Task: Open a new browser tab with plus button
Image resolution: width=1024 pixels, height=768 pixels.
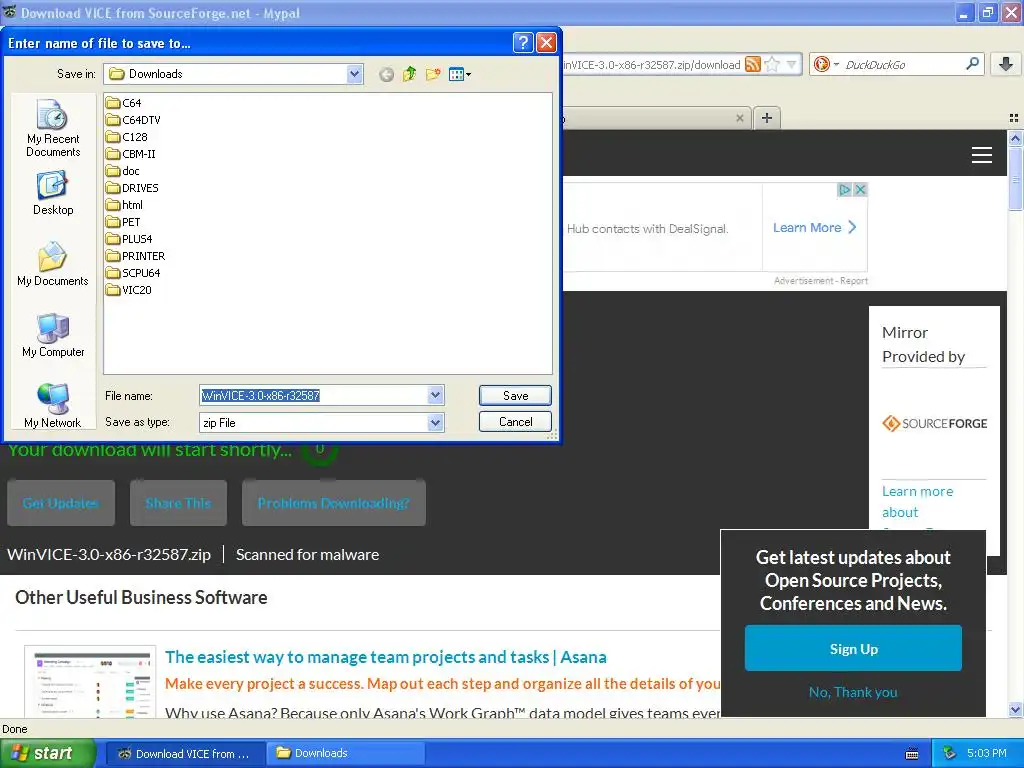Action: click(x=767, y=118)
